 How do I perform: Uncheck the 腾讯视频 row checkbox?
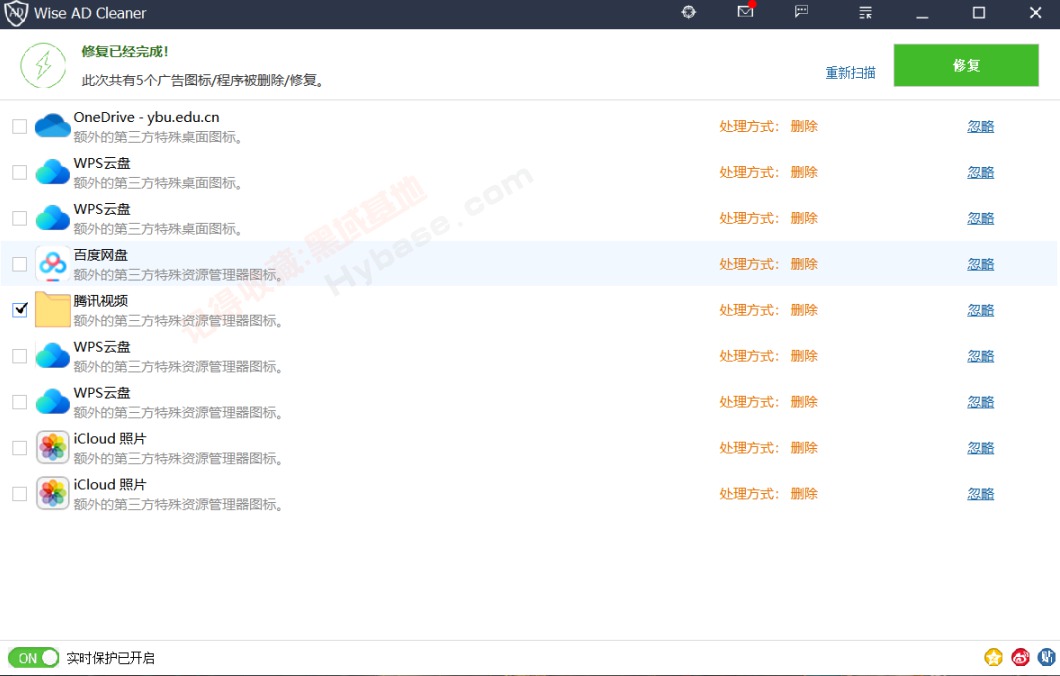20,310
